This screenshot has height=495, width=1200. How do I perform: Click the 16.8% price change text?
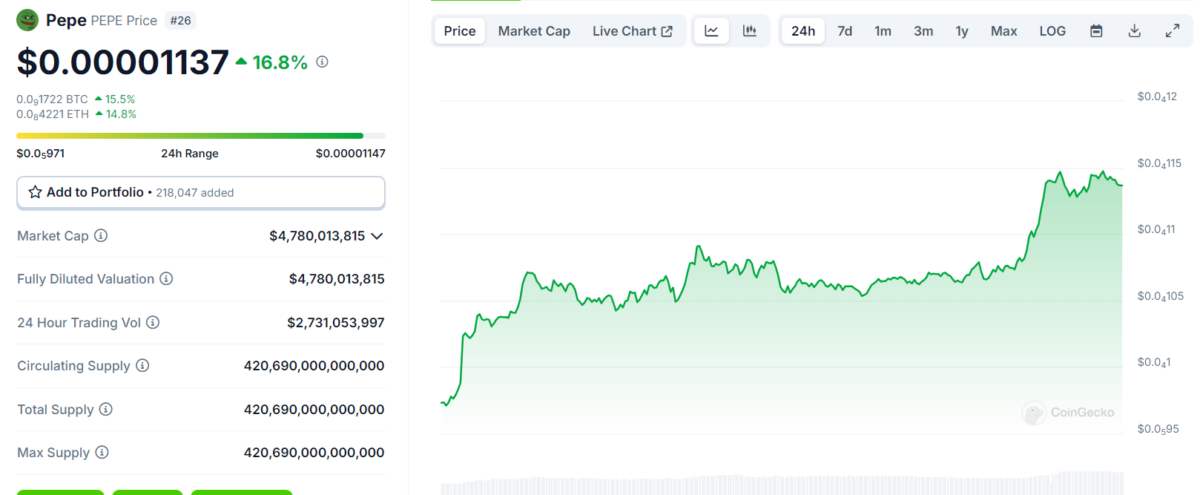[x=281, y=62]
